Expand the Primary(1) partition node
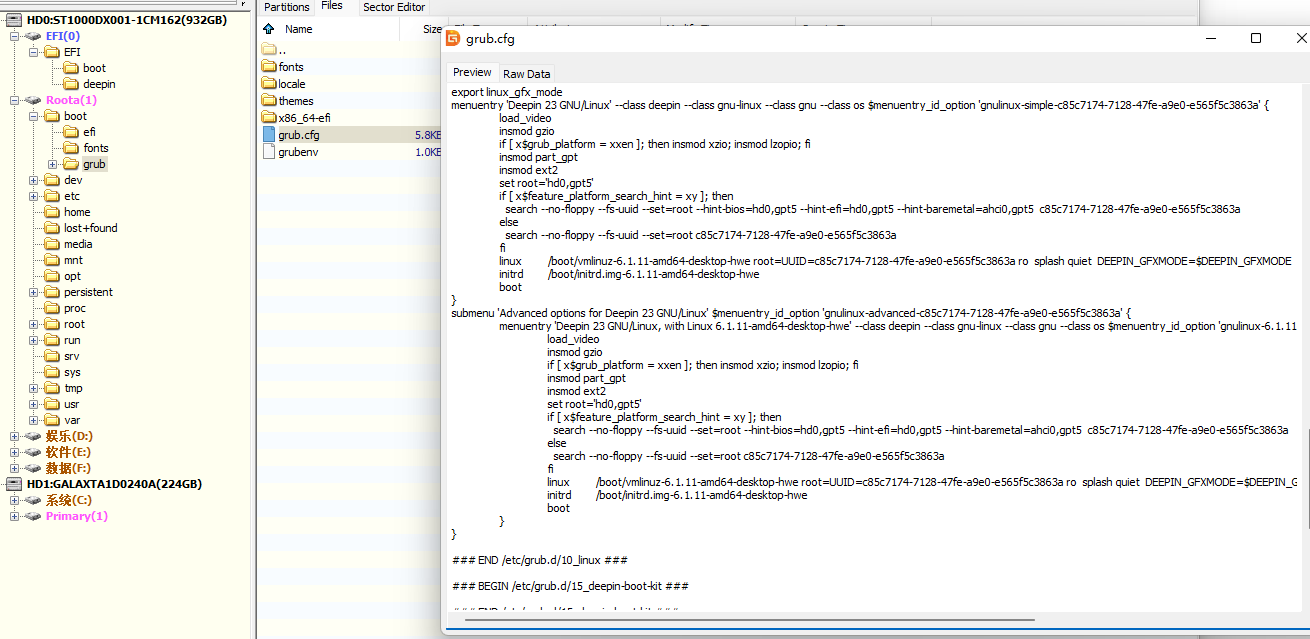Viewport: 1310px width, 639px height. click(x=14, y=516)
